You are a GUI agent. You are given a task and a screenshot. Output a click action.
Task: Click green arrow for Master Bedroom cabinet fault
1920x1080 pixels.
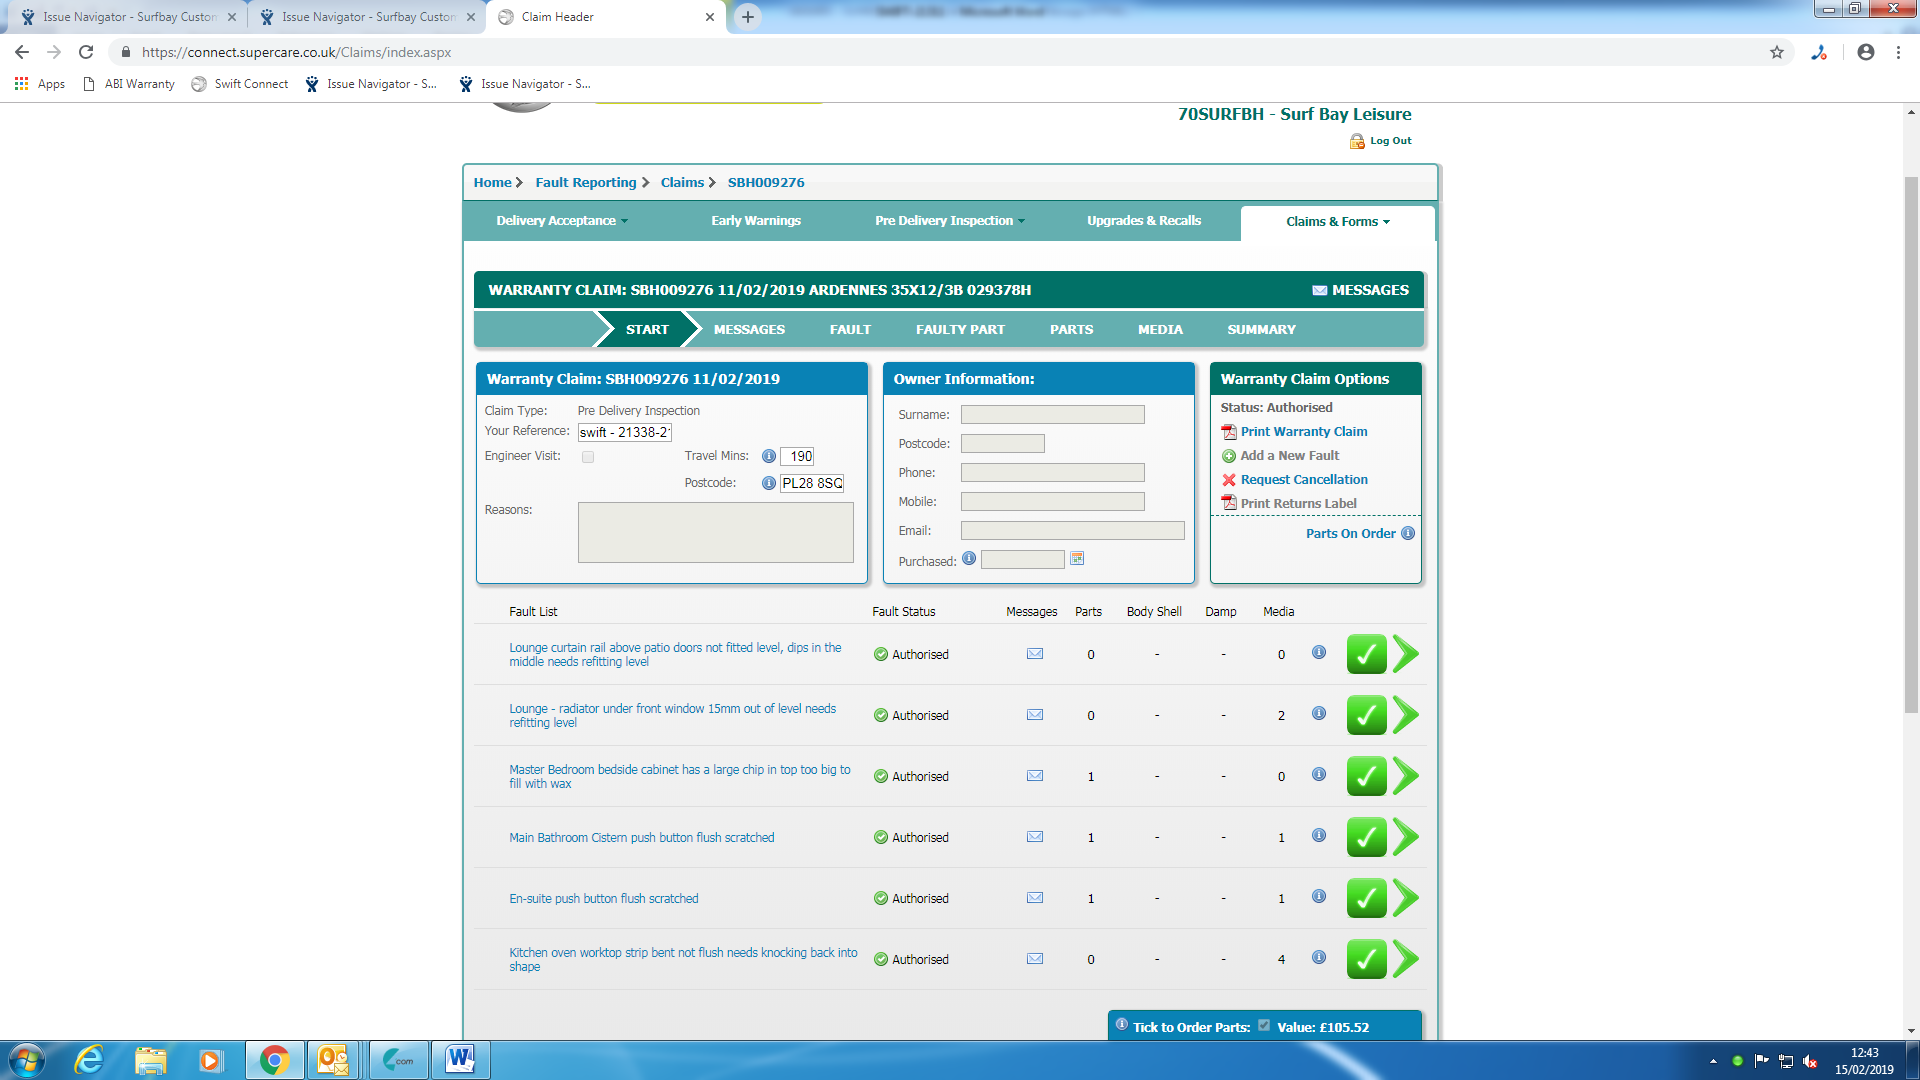pyautogui.click(x=1406, y=776)
